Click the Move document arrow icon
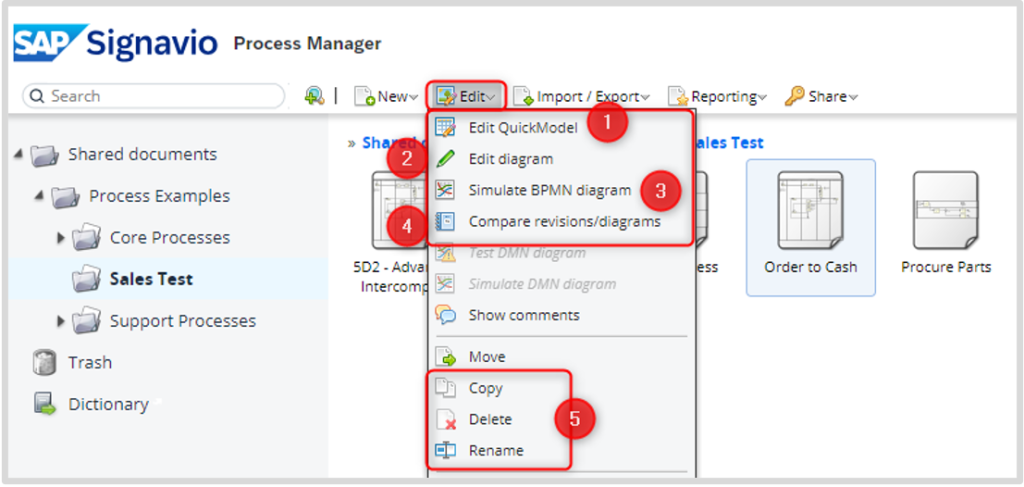The height and width of the screenshot is (487, 1024). (445, 357)
